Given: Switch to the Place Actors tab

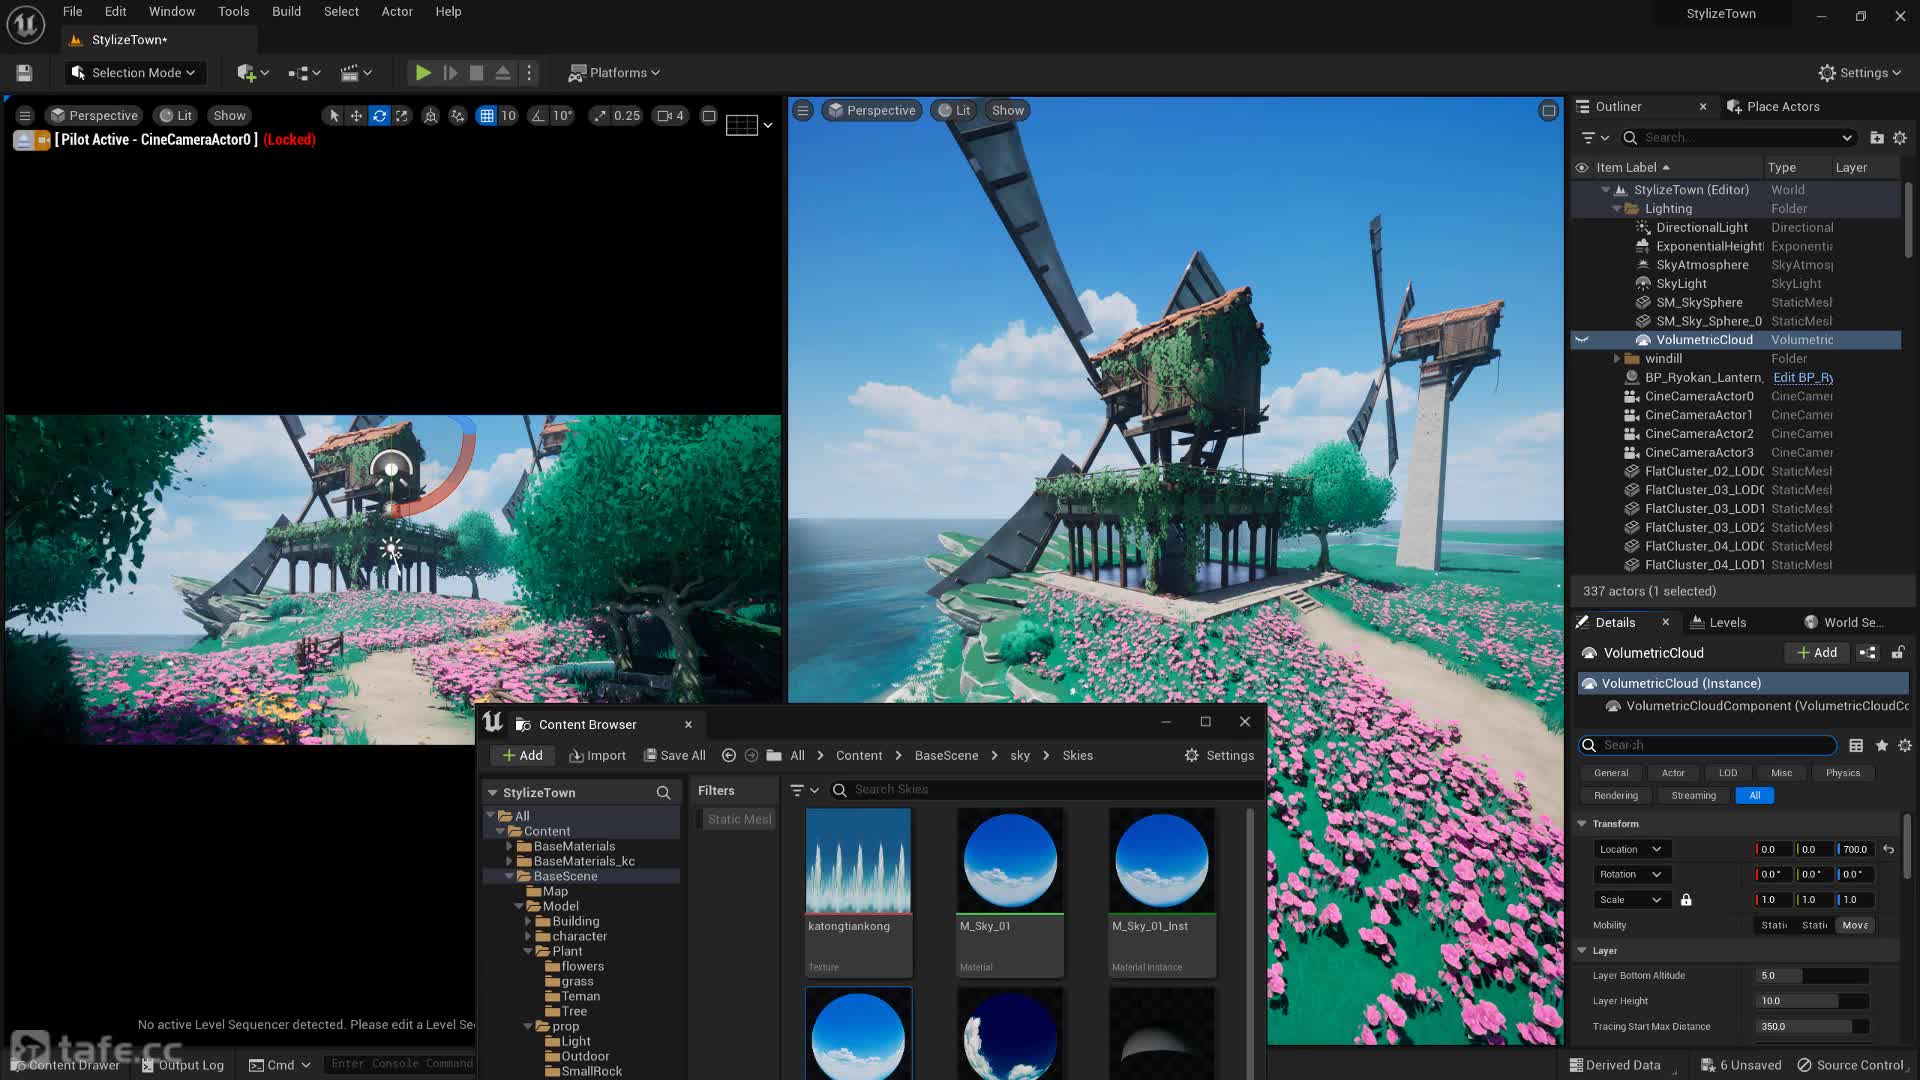Looking at the screenshot, I should (1773, 107).
